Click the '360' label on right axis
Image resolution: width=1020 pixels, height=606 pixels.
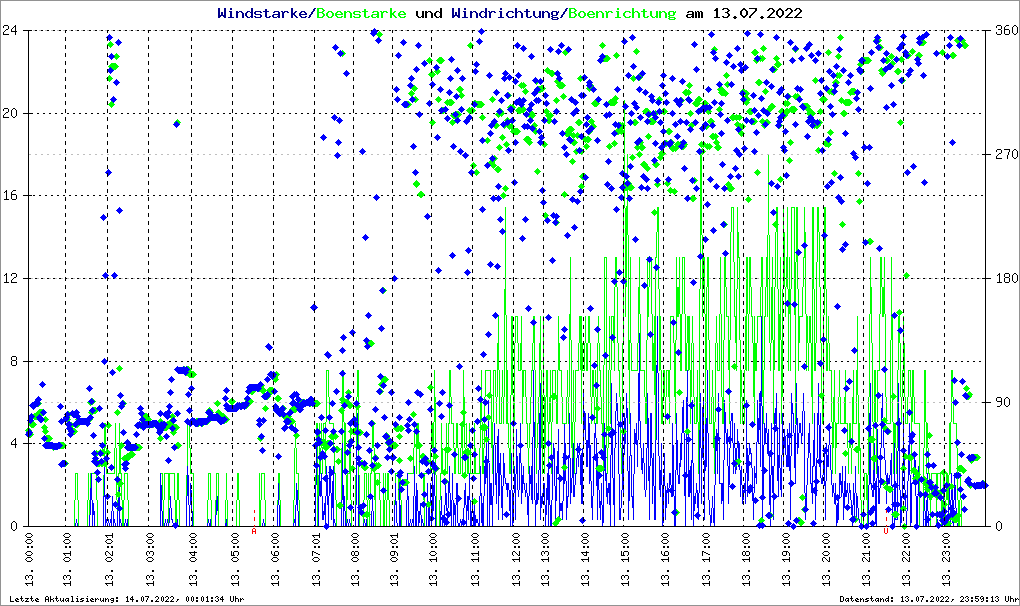pos(1003,30)
